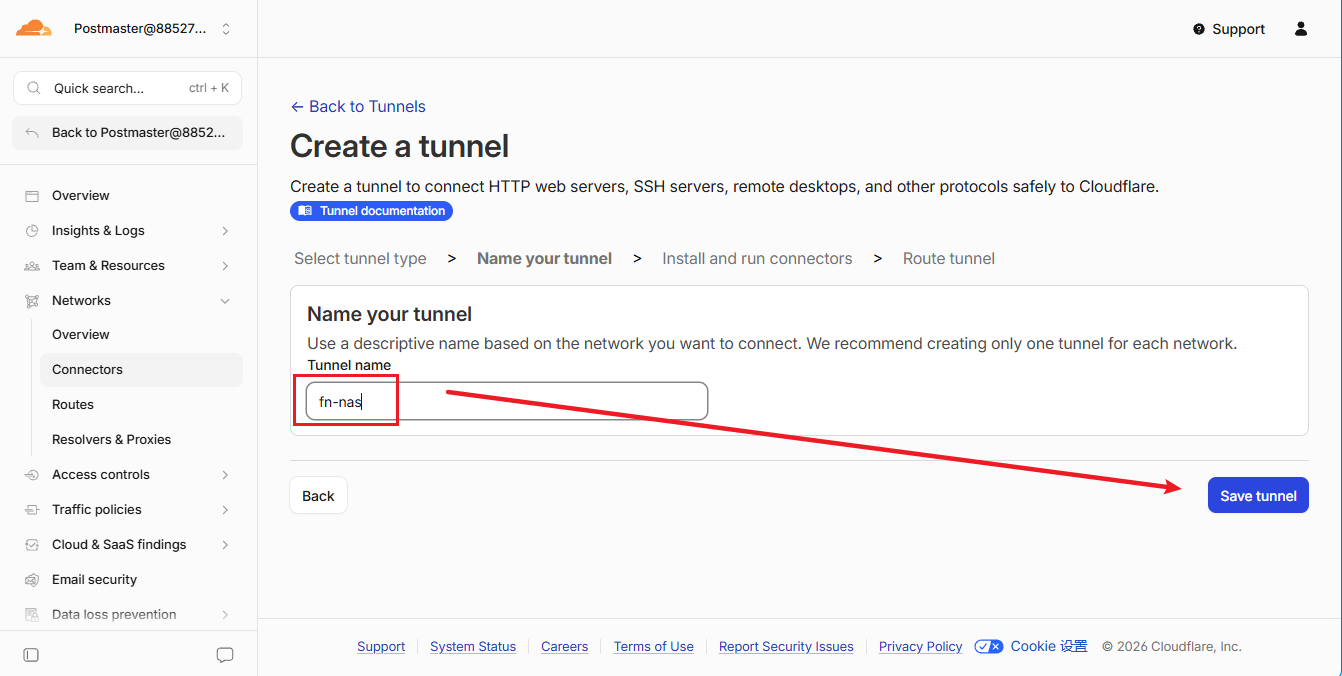The width and height of the screenshot is (1342, 676).
Task: Click the sidebar collapse icon at bottom
Action: (31, 655)
